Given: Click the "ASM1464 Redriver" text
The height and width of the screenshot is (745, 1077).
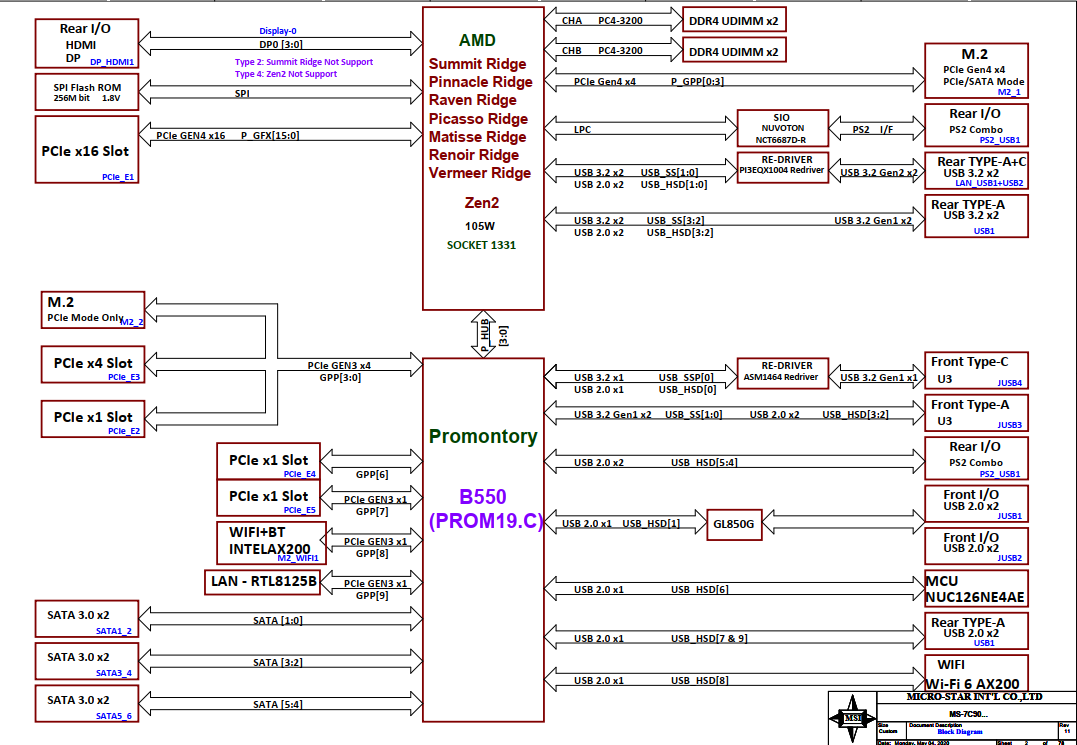Looking at the screenshot, I should pyautogui.click(x=783, y=377).
